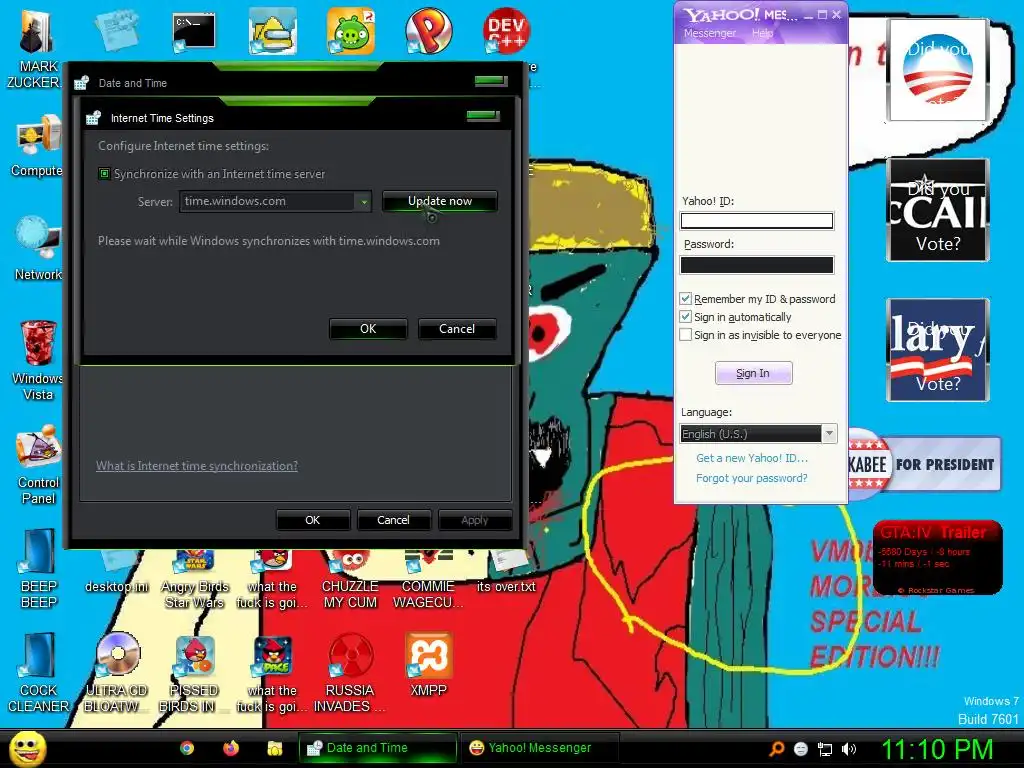This screenshot has width=1024, height=768.
Task: Click the Sign In button
Action: pyautogui.click(x=754, y=374)
